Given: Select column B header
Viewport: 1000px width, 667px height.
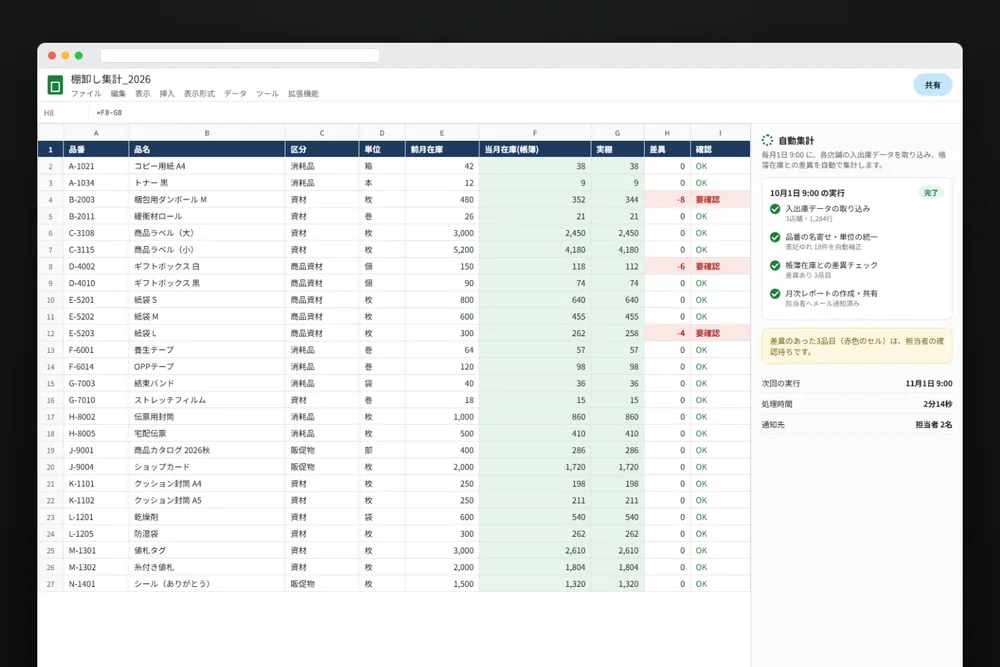Looking at the screenshot, I should coord(207,133).
